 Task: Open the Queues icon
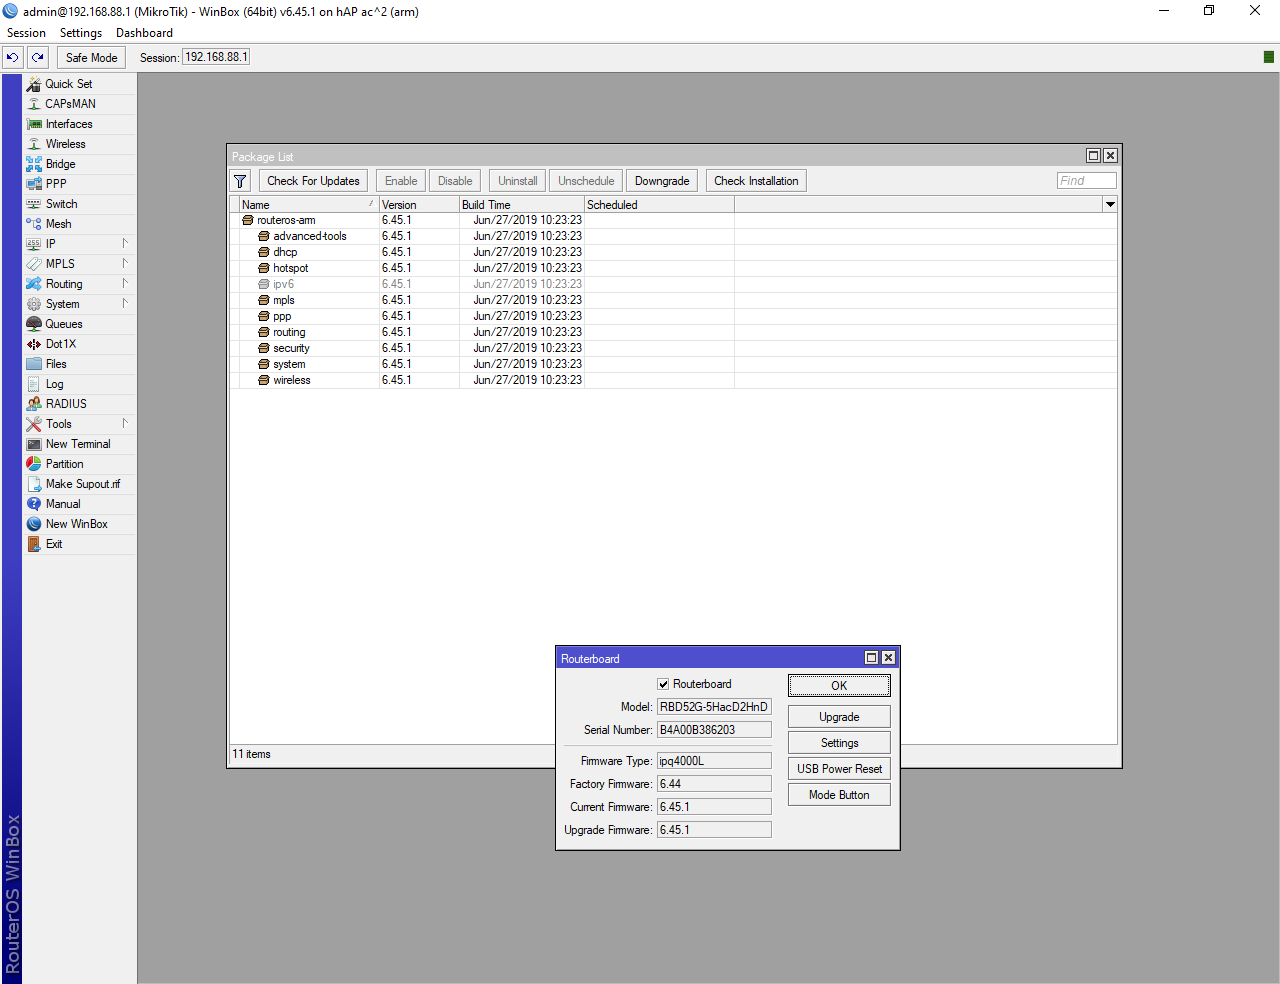pos(34,324)
